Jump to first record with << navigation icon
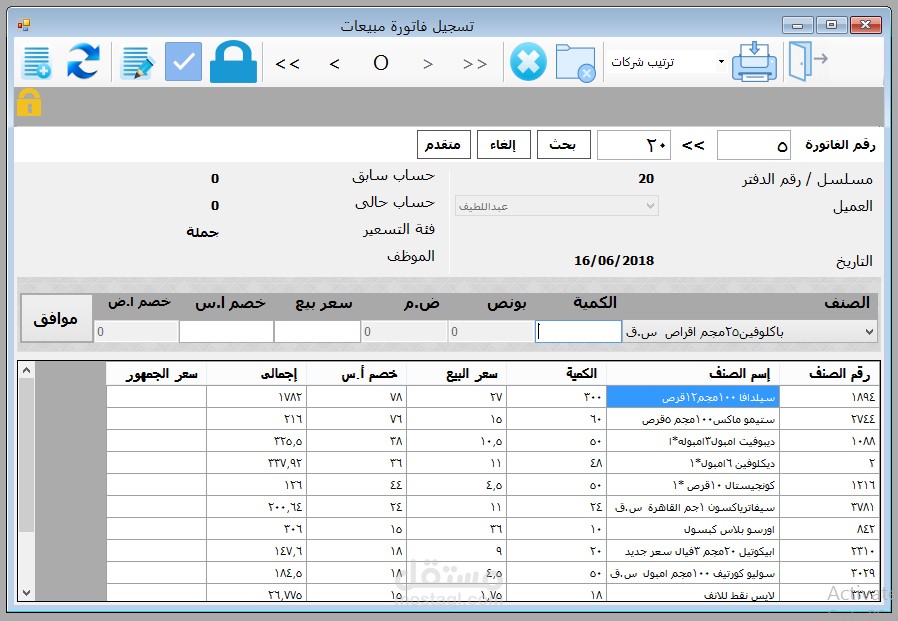This screenshot has width=898, height=621. 287,62
